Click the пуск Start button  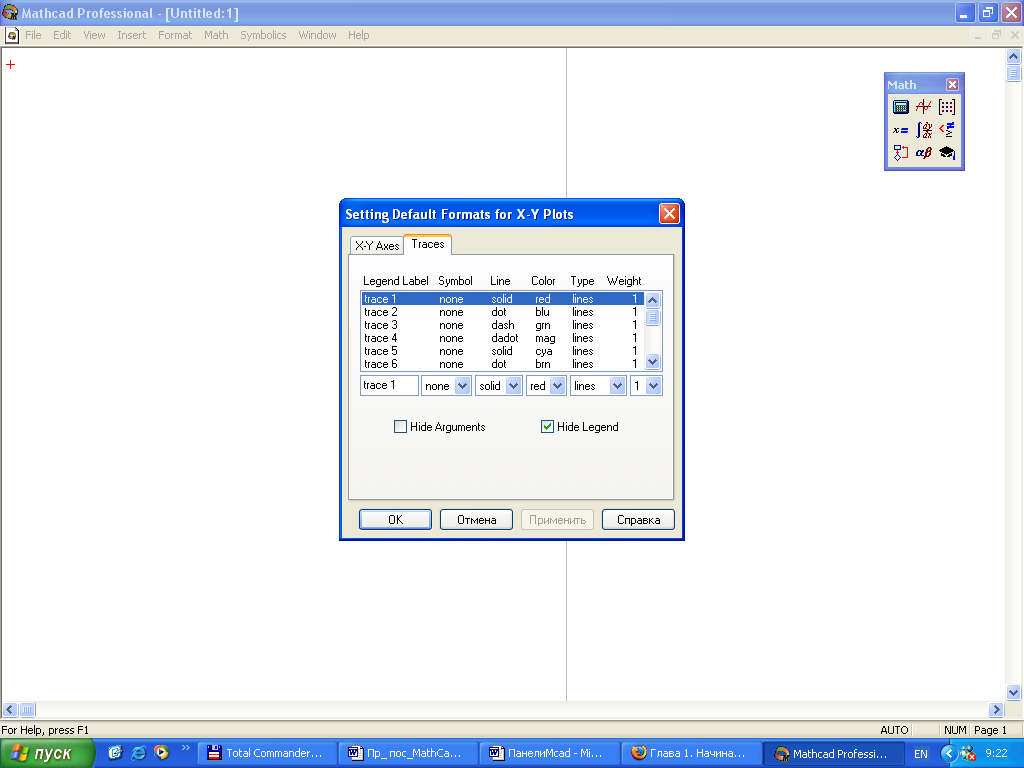tap(47, 754)
